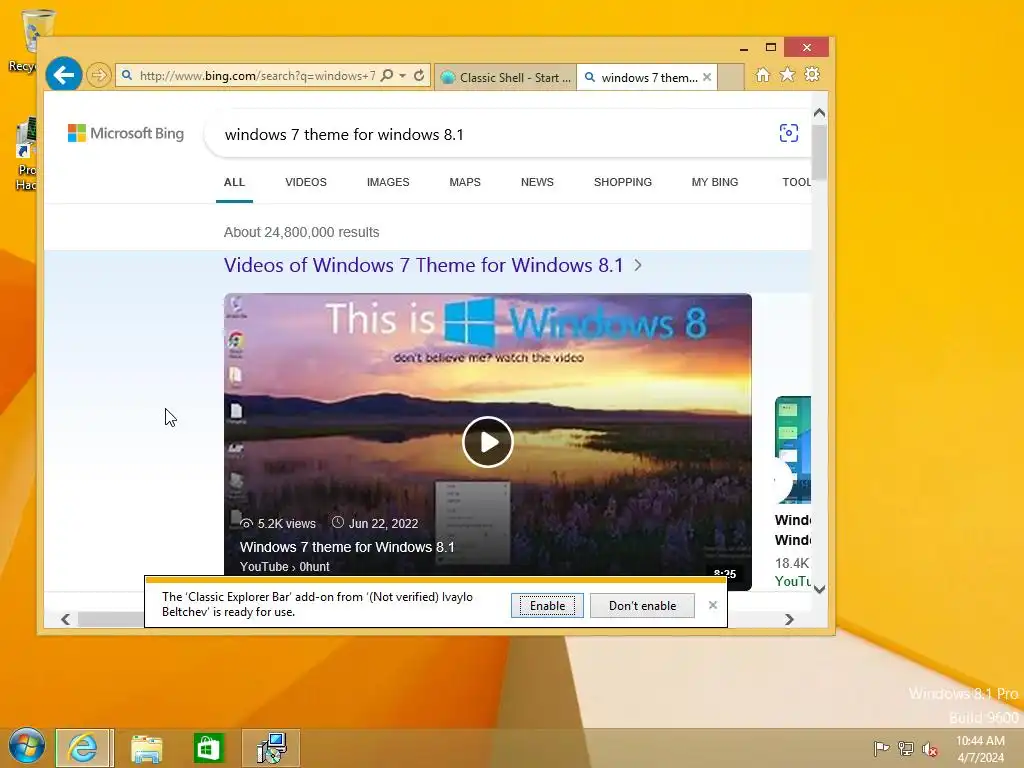This screenshot has width=1024, height=768.
Task: Open Videos of Windows 7 Theme link
Action: pos(423,265)
